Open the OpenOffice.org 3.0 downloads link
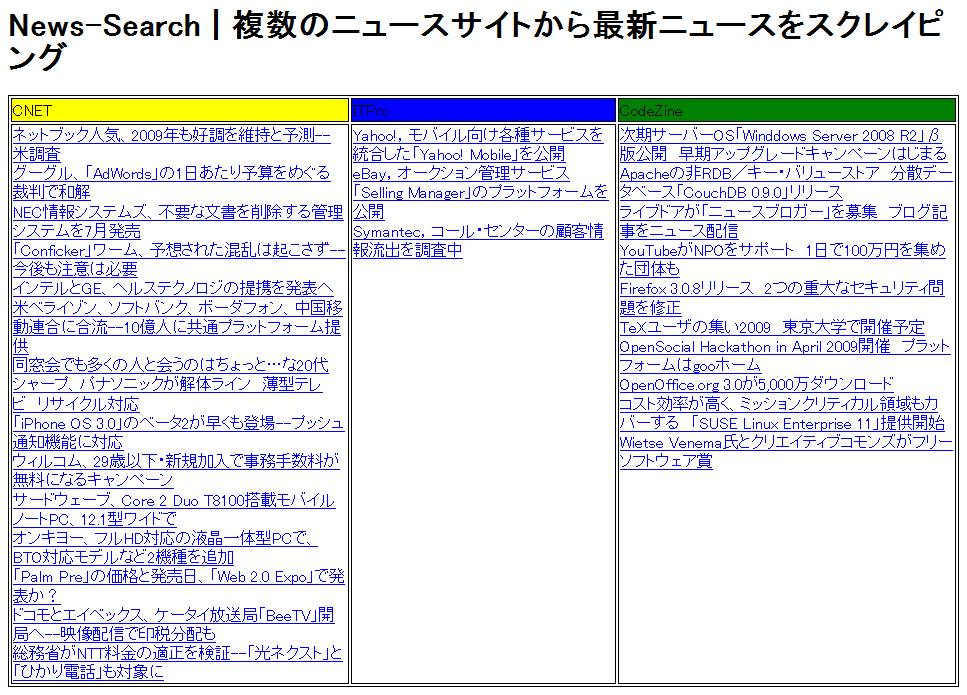This screenshot has height=695, width=967. point(757,384)
